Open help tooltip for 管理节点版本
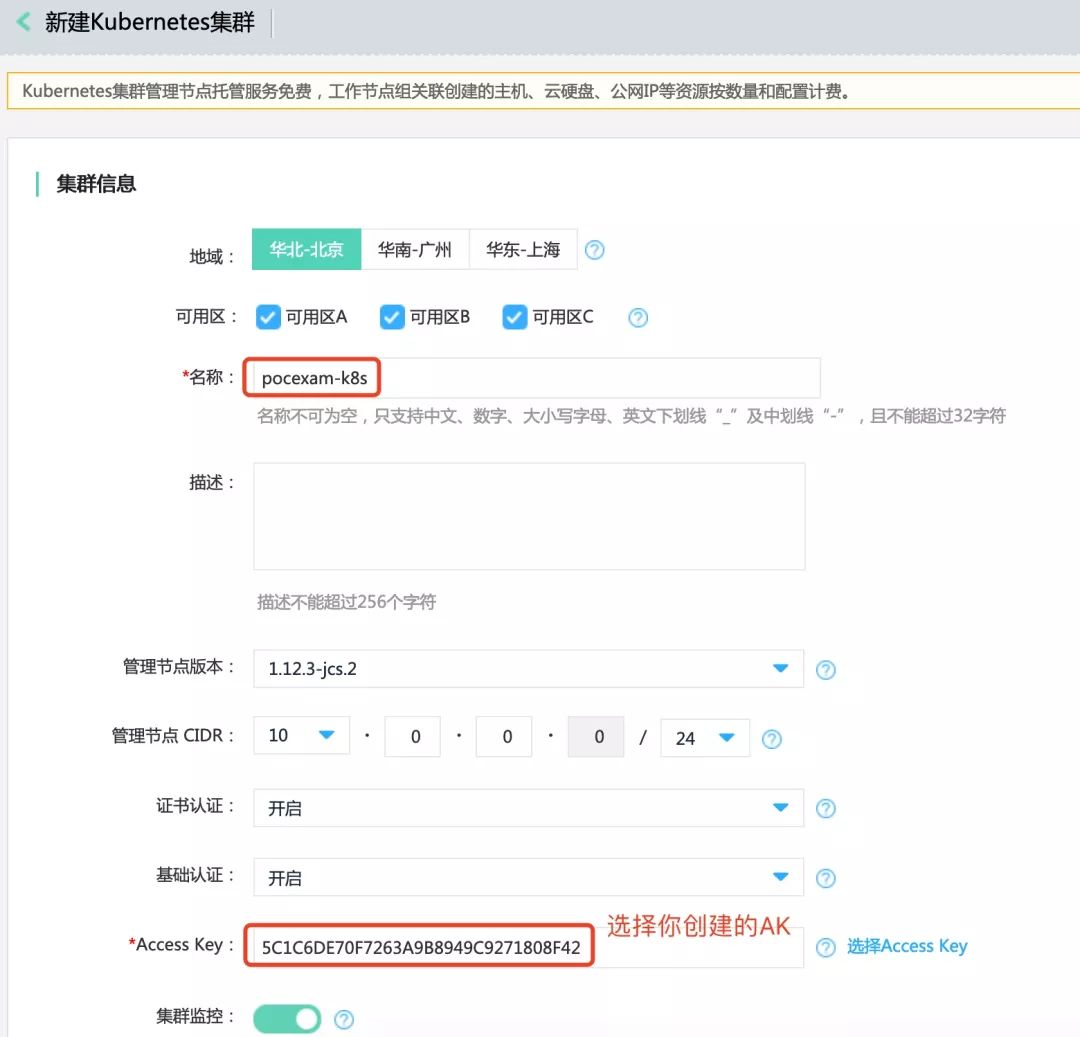The image size is (1080, 1037). [826, 668]
